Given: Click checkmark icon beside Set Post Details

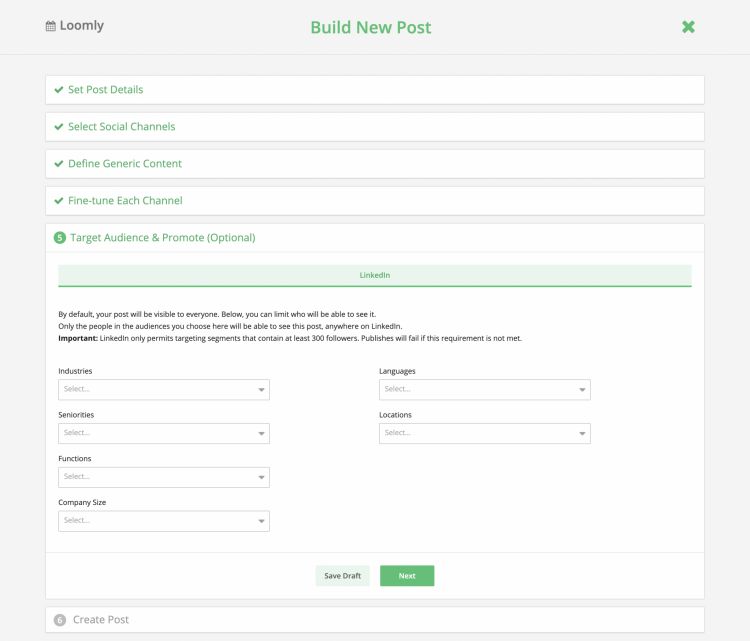Looking at the screenshot, I should point(59,90).
